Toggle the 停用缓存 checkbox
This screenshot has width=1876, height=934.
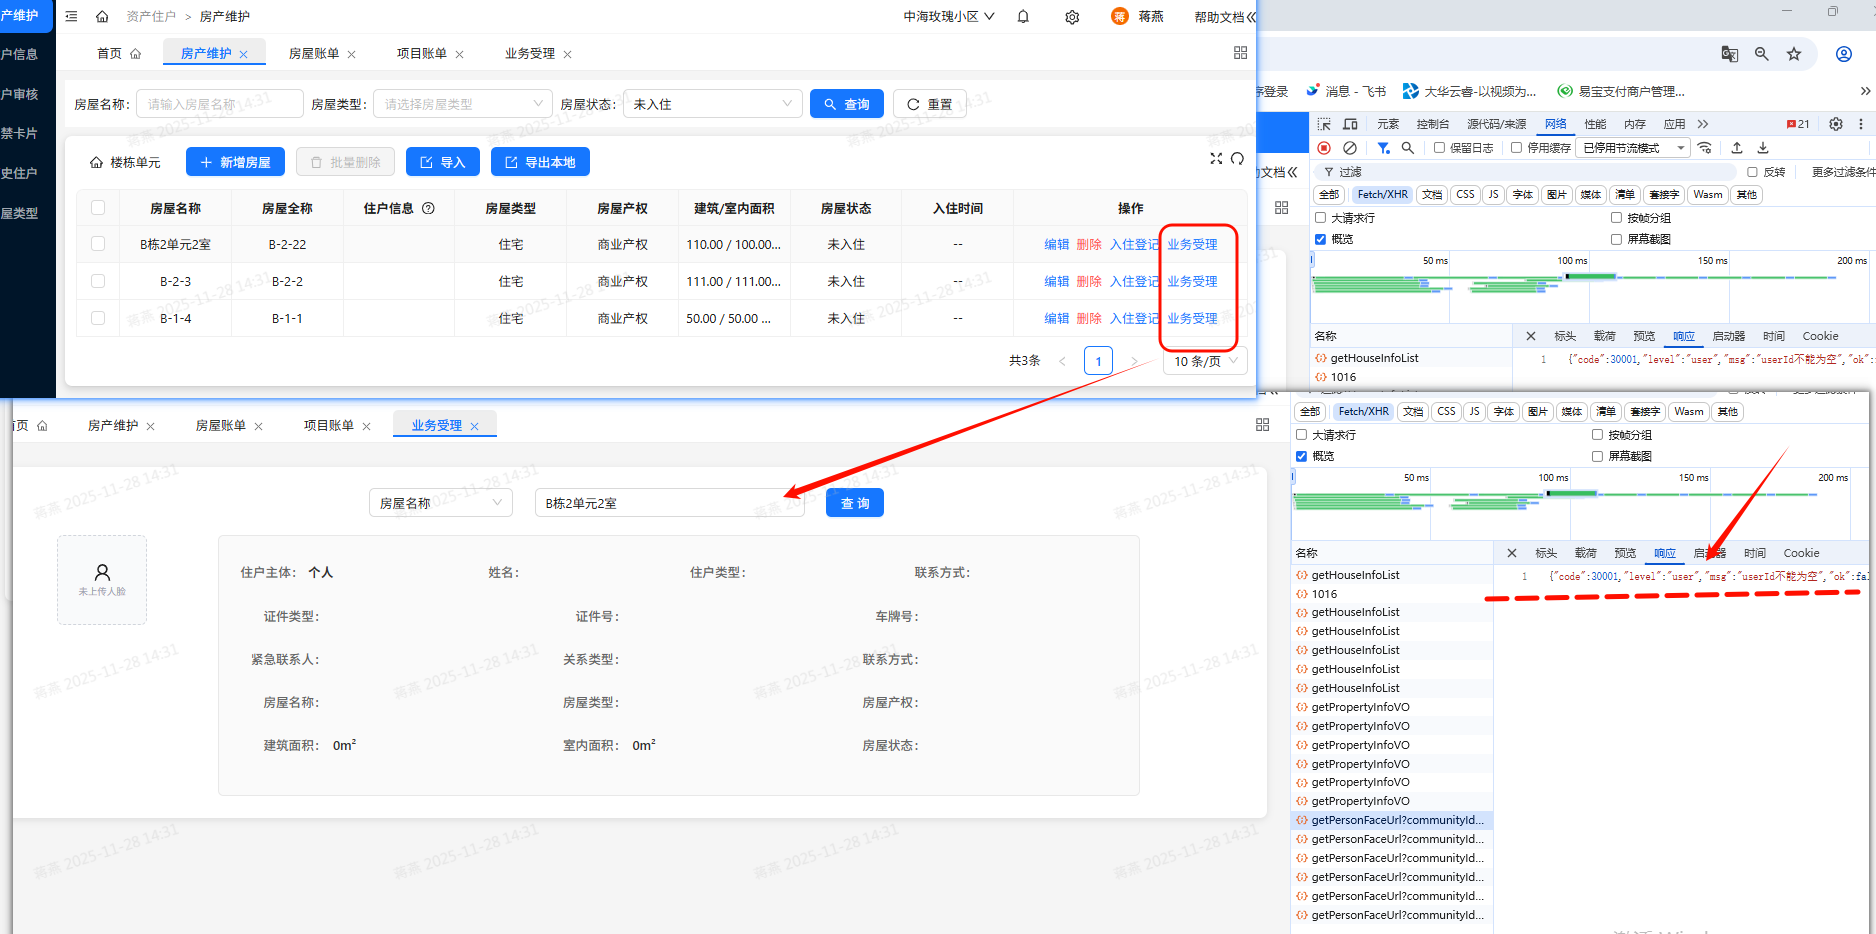(x=1516, y=148)
